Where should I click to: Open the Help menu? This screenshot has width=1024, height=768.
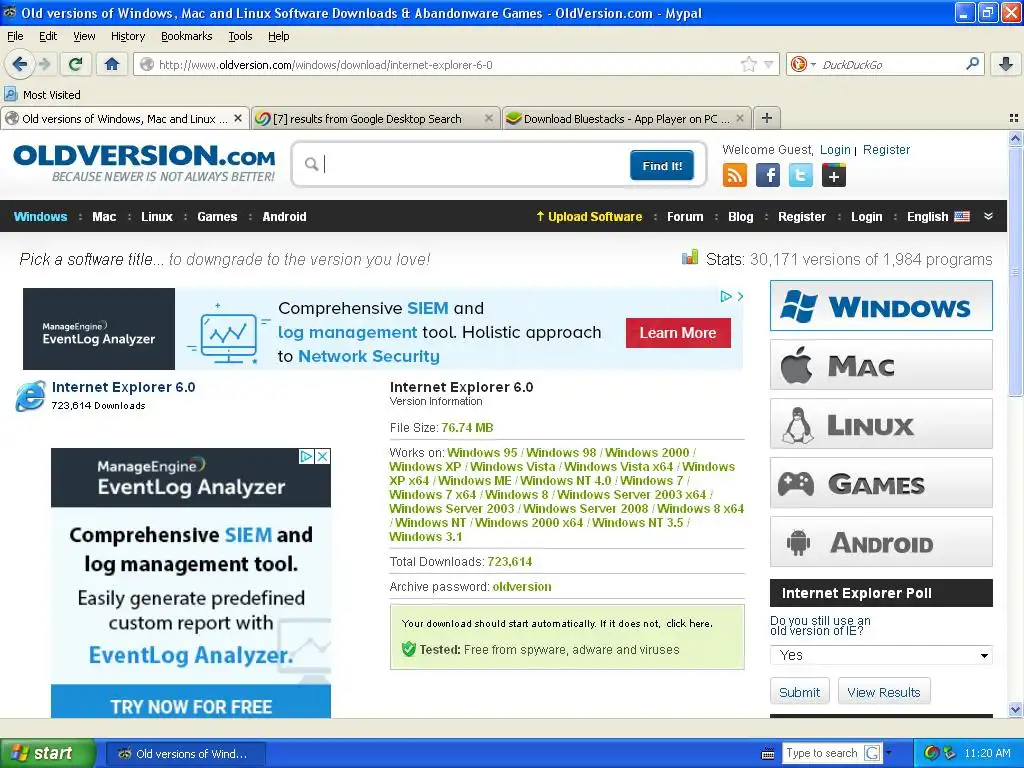[278, 36]
